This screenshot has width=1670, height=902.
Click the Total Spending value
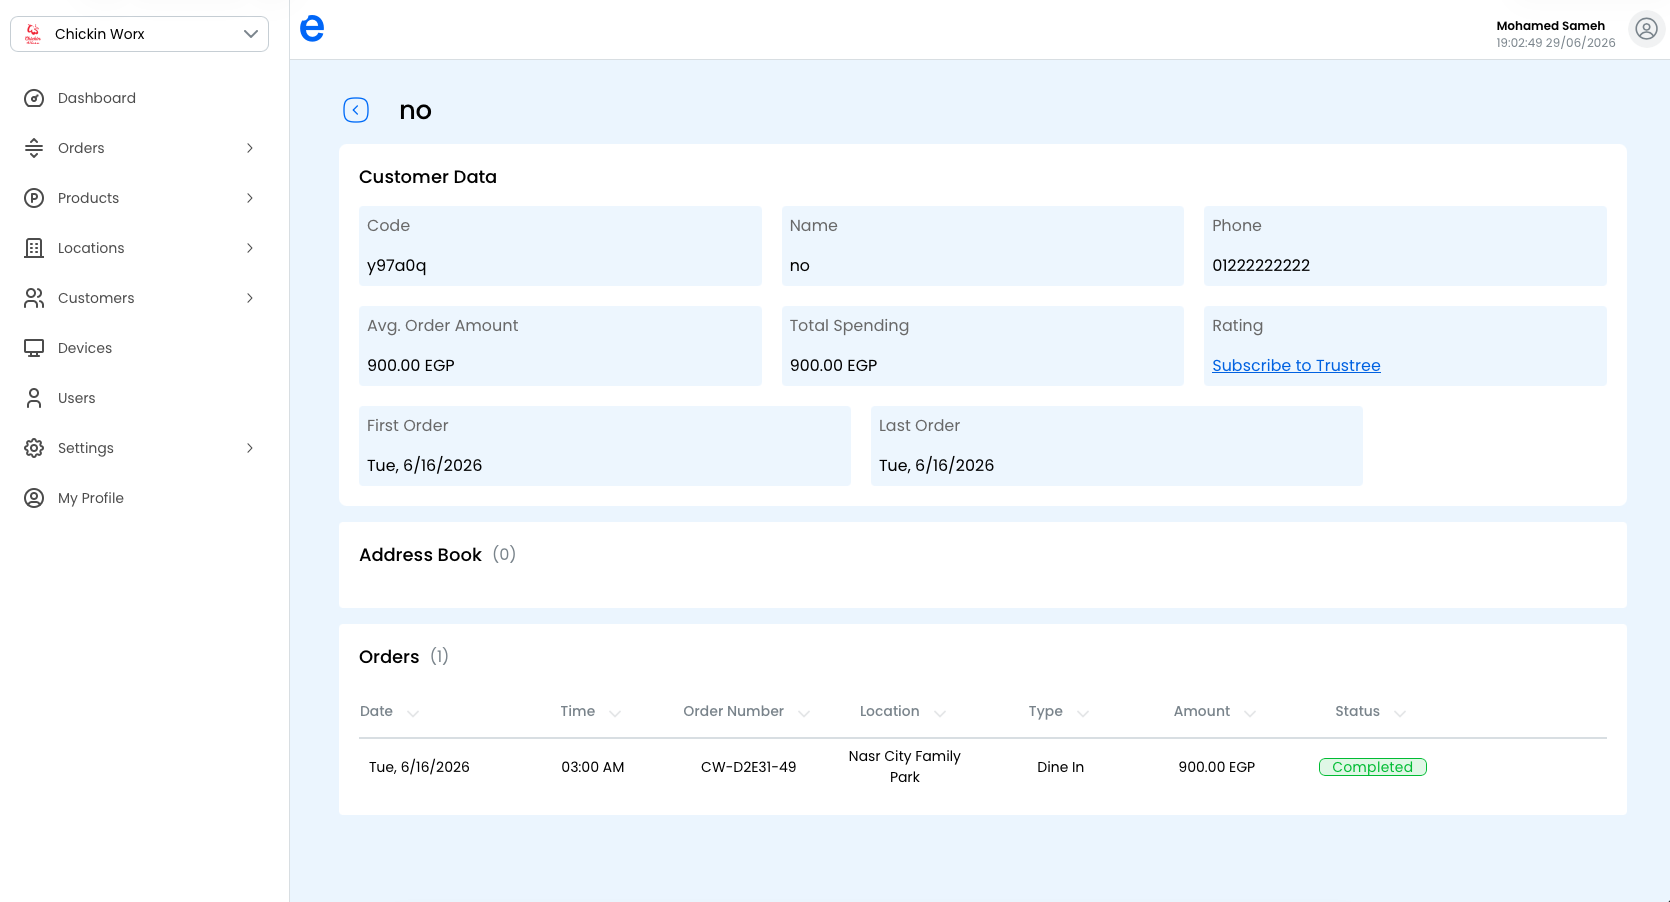click(x=833, y=366)
